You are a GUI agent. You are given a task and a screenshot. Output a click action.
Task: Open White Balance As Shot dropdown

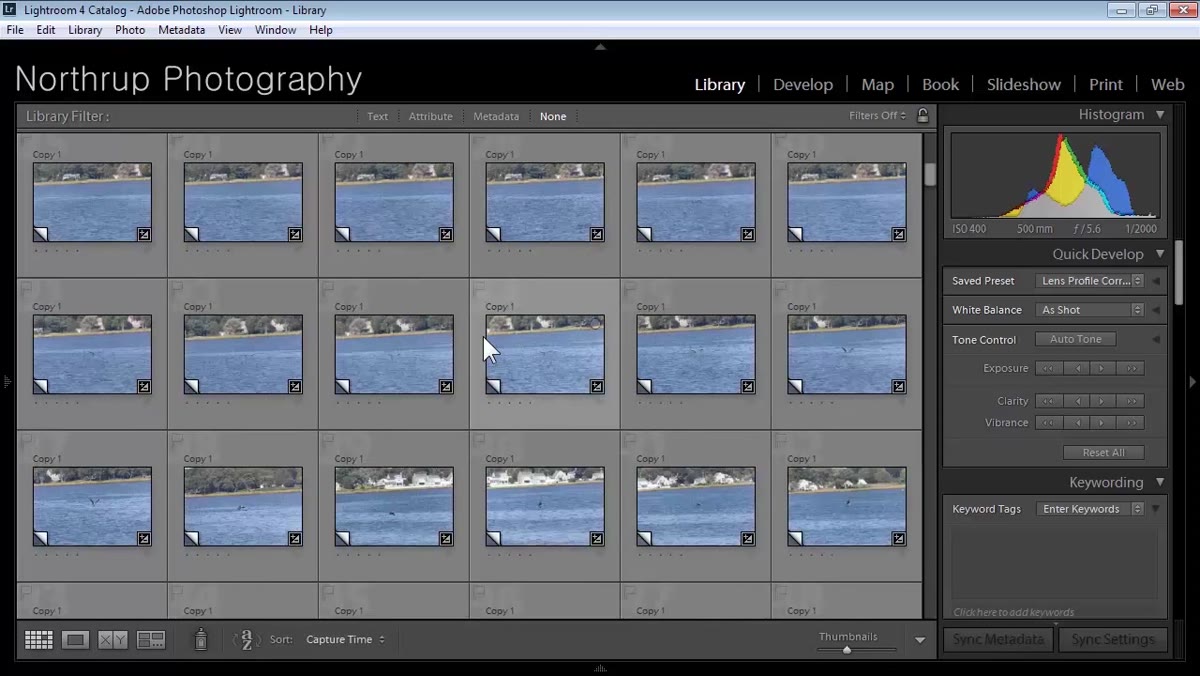click(x=1089, y=310)
